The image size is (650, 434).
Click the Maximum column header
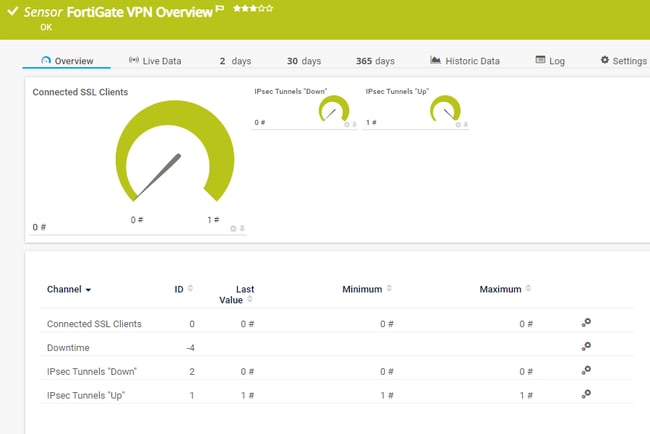500,289
